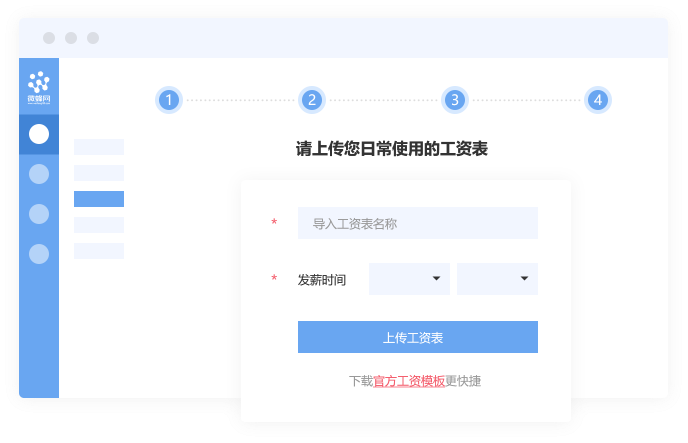Expand the second 发薪时间 dropdown
The height and width of the screenshot is (443, 688).
tap(497, 279)
